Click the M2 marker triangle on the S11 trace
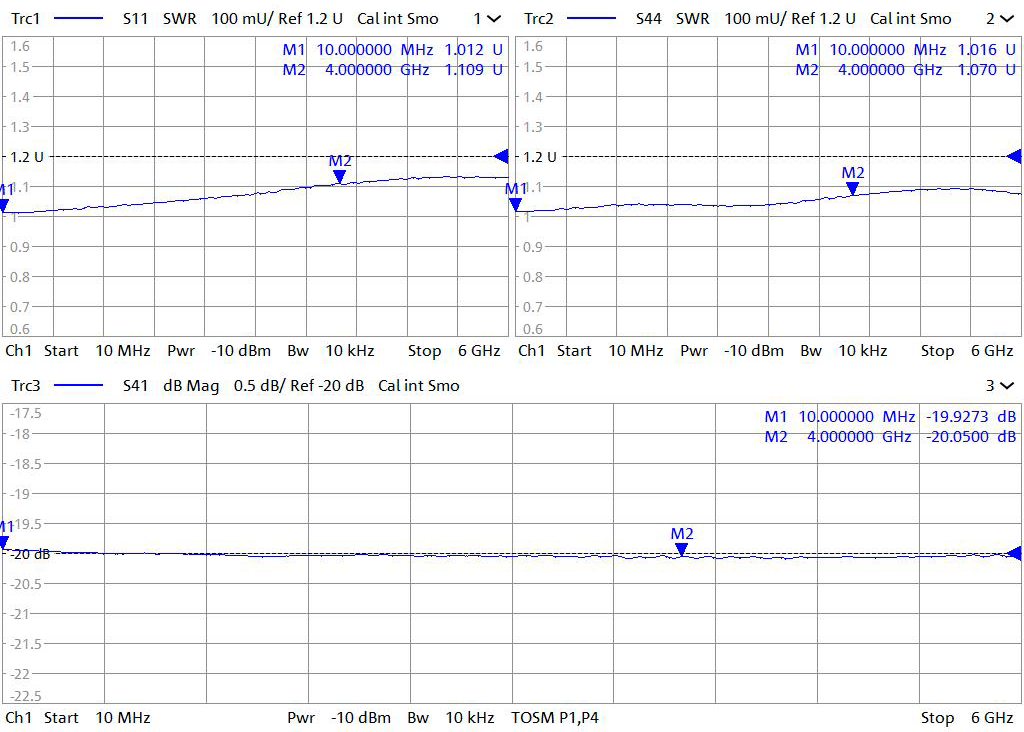This screenshot has height=732, width=1024. pos(340,177)
